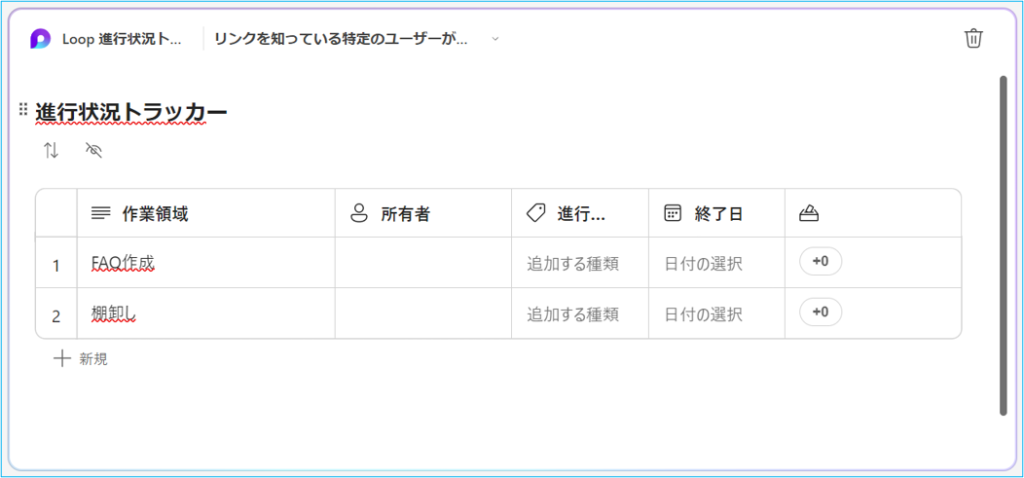The image size is (1024, 478).
Task: Click the sort arrows icon
Action: 51,151
